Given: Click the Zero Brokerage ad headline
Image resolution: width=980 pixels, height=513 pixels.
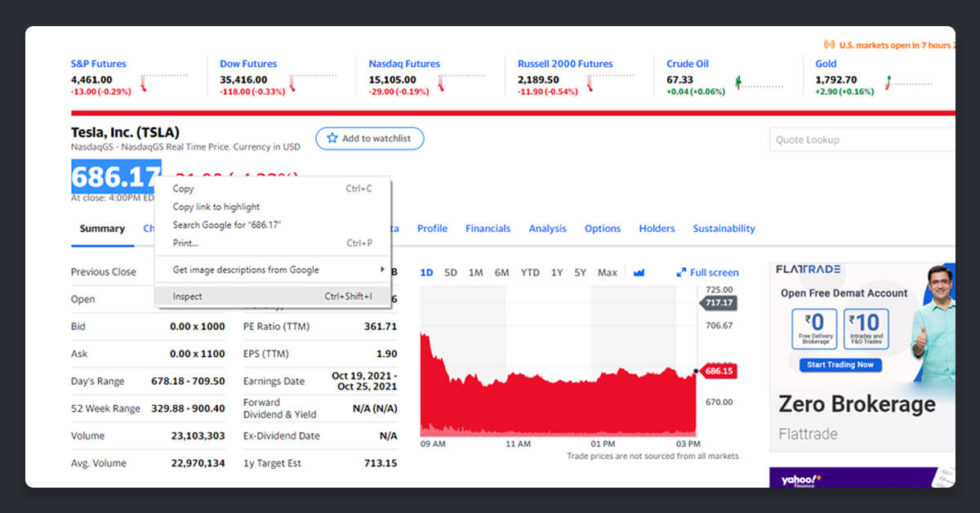Looking at the screenshot, I should coord(857,404).
